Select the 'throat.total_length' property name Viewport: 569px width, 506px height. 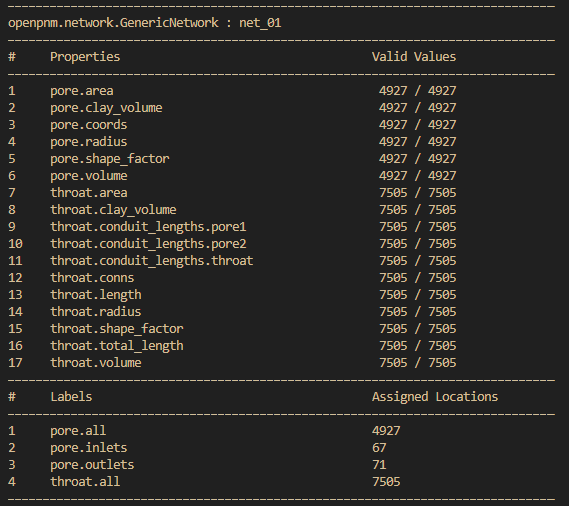pos(117,346)
